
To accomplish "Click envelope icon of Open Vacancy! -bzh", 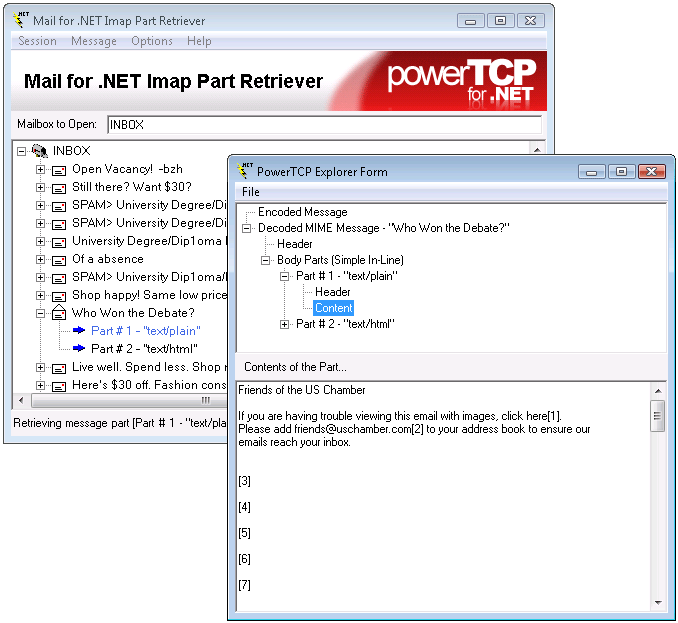I will point(59,170).
